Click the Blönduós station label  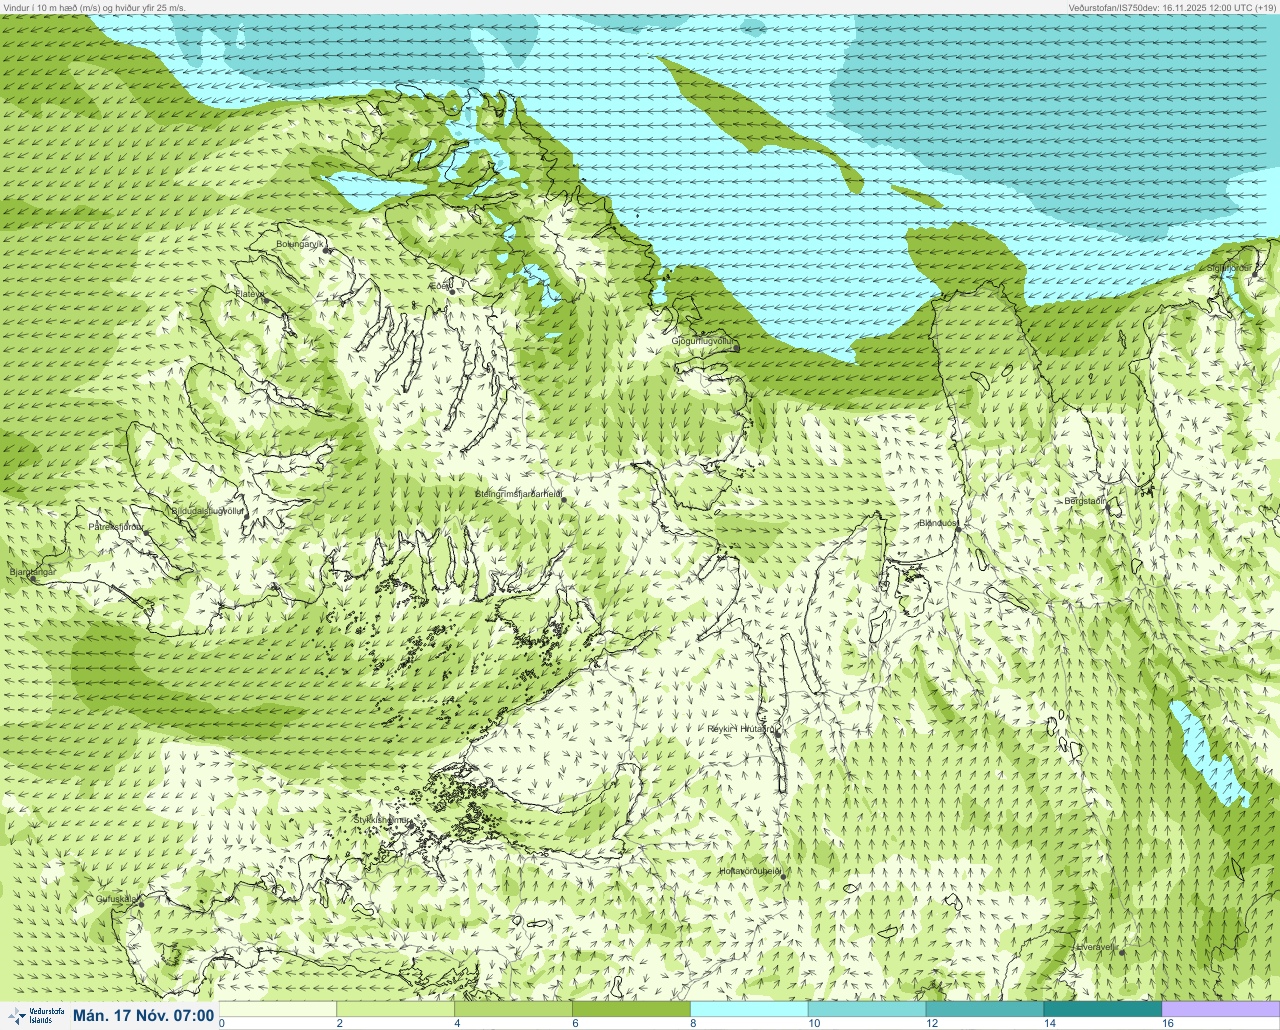pos(938,523)
